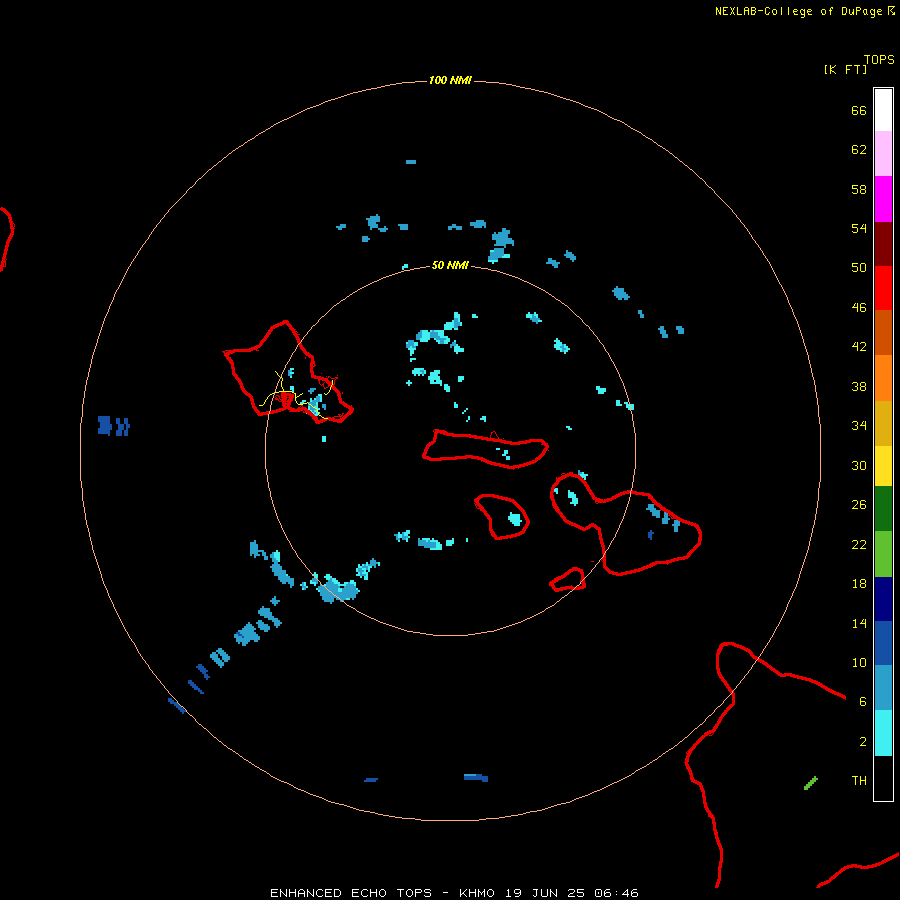Select the light pink legend swatch

point(883,154)
